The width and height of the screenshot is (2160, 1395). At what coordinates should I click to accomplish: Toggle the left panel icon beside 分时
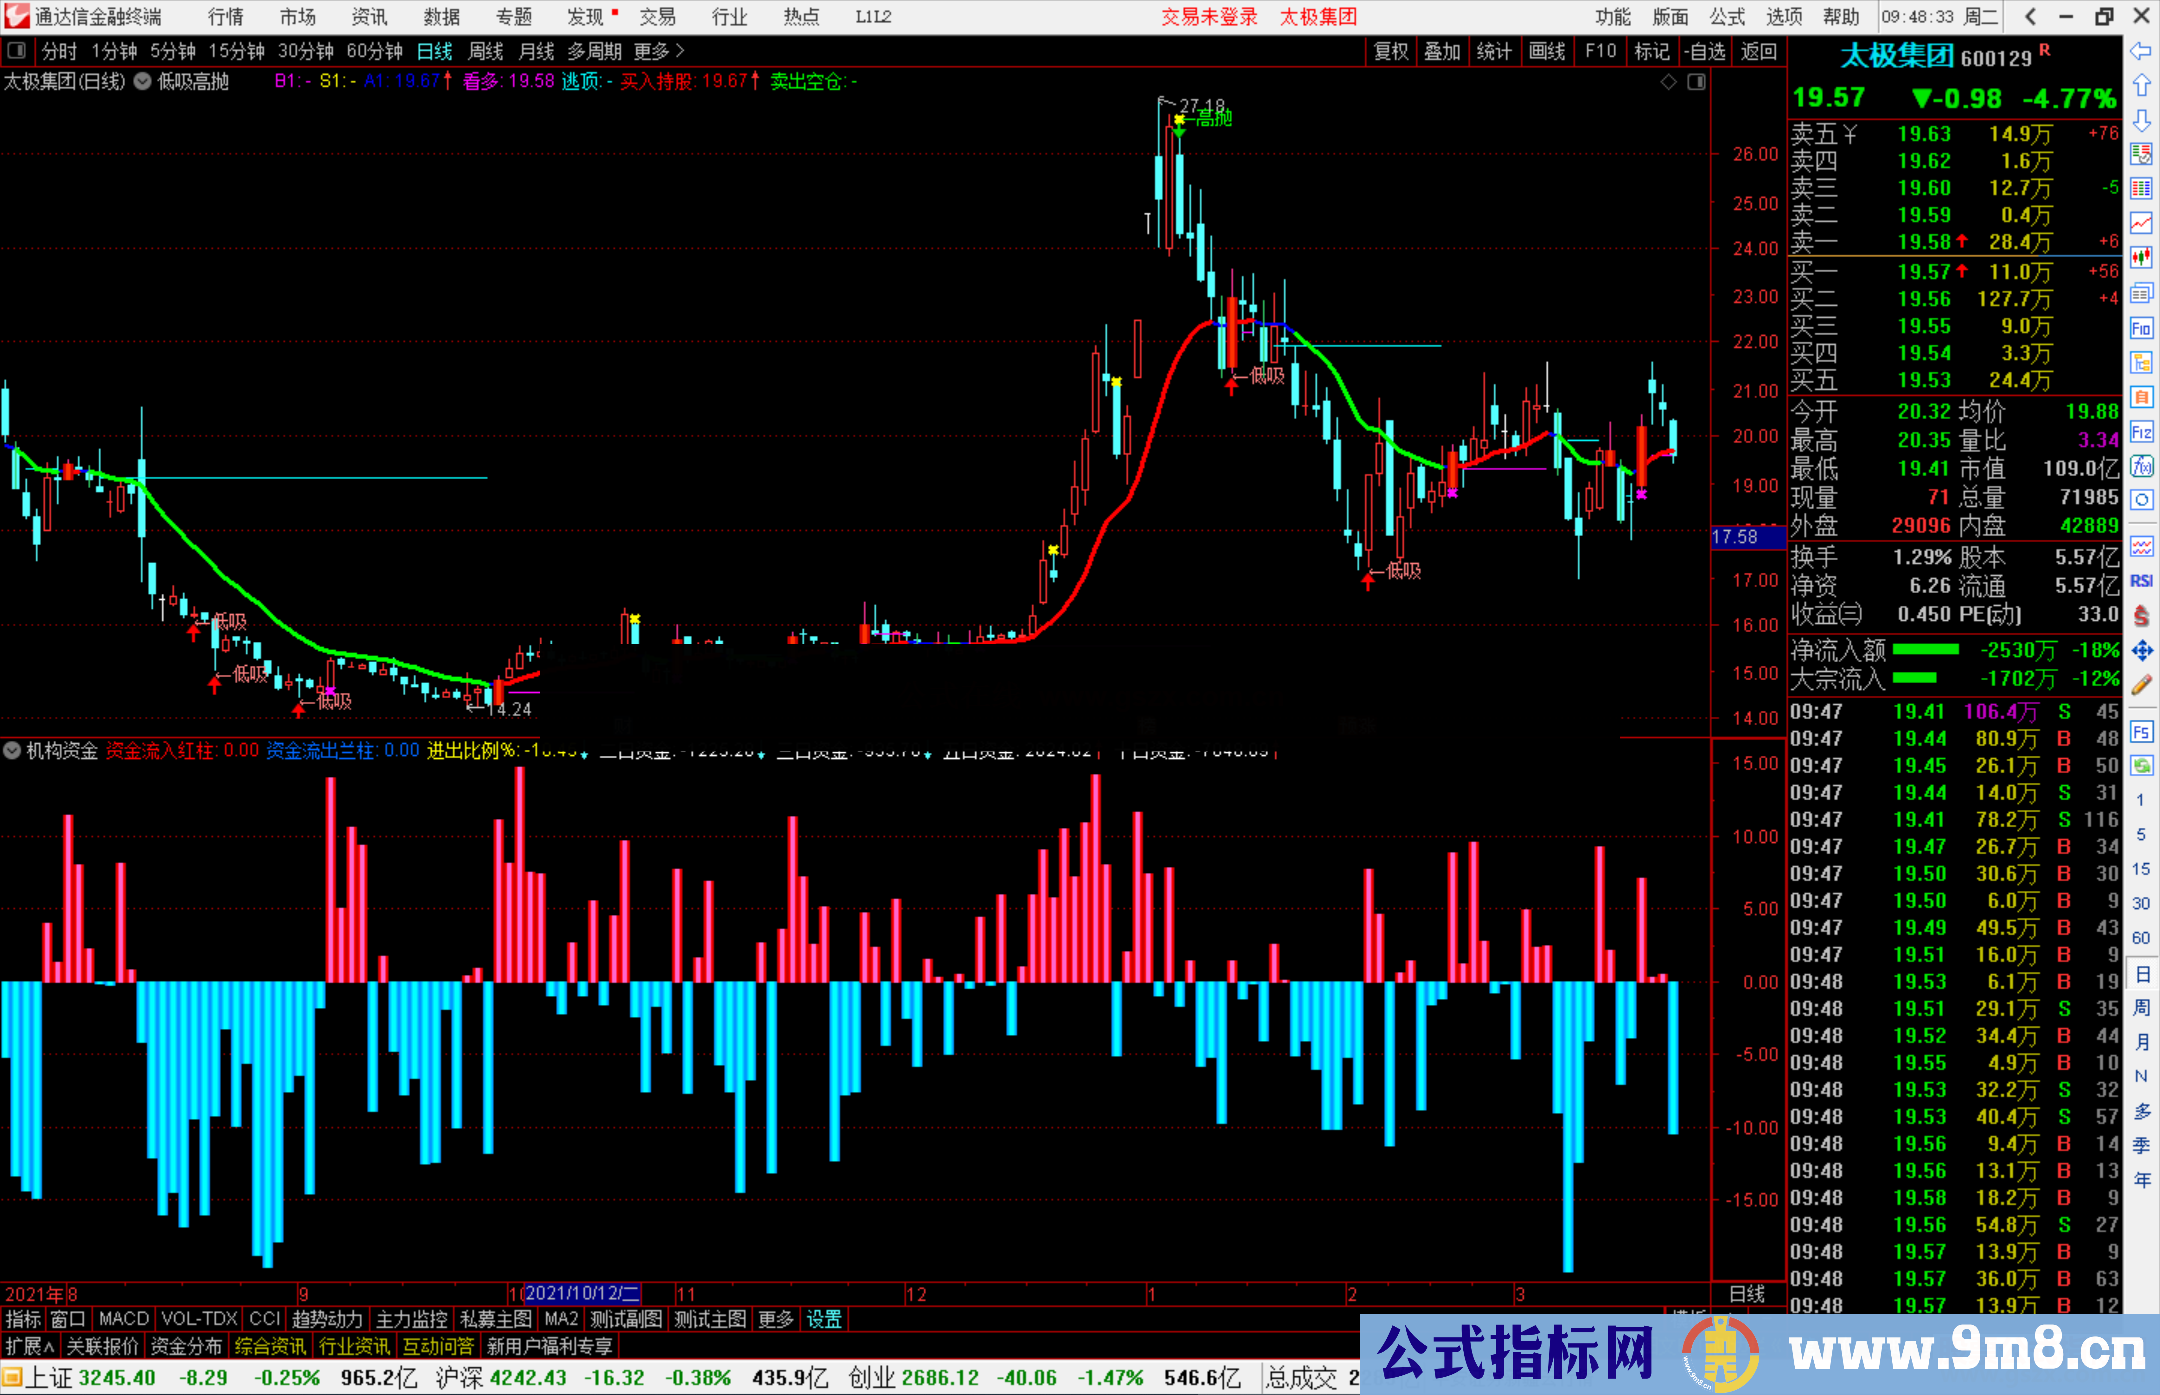[17, 51]
